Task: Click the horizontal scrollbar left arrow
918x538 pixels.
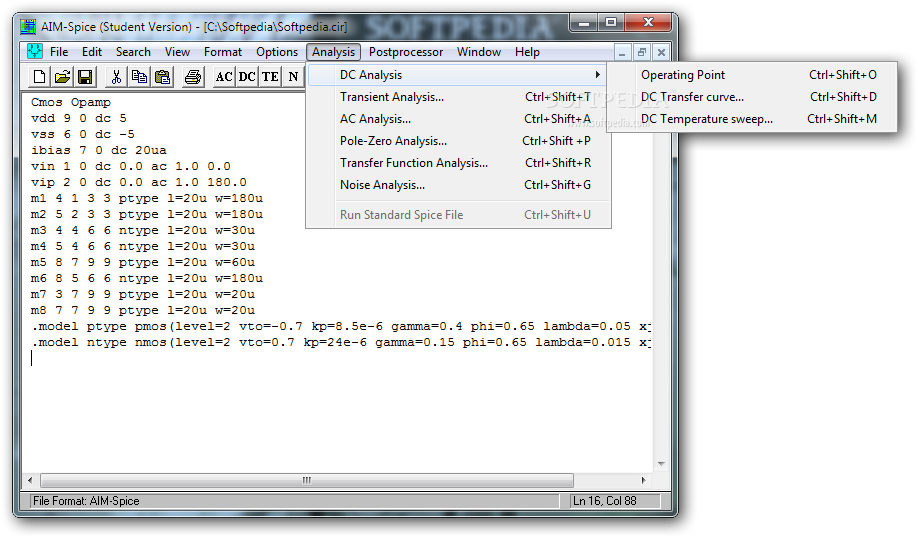Action: click(x=30, y=481)
